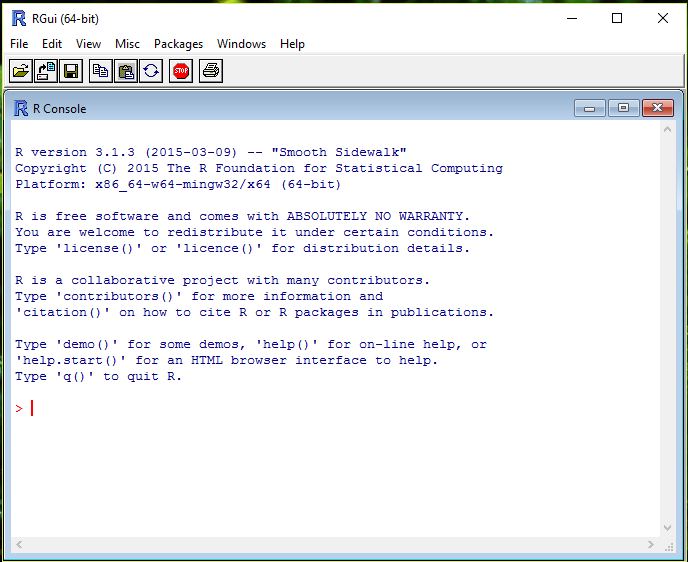Maximize the R Console child window
The image size is (688, 562).
pyautogui.click(x=623, y=108)
